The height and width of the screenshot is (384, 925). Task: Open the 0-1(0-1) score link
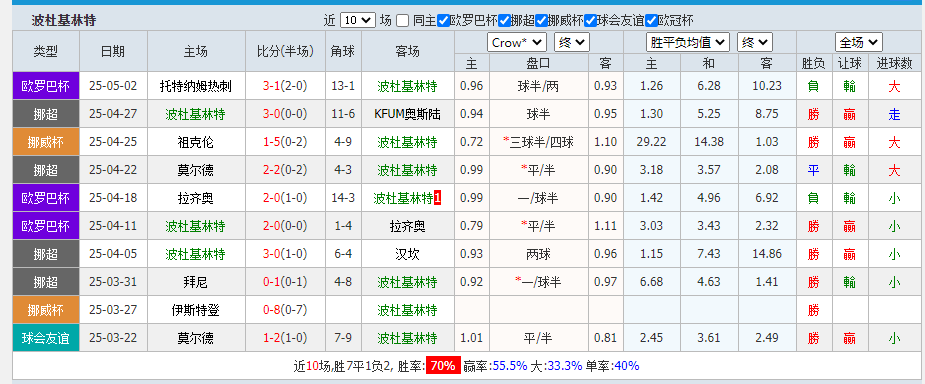click(x=286, y=282)
